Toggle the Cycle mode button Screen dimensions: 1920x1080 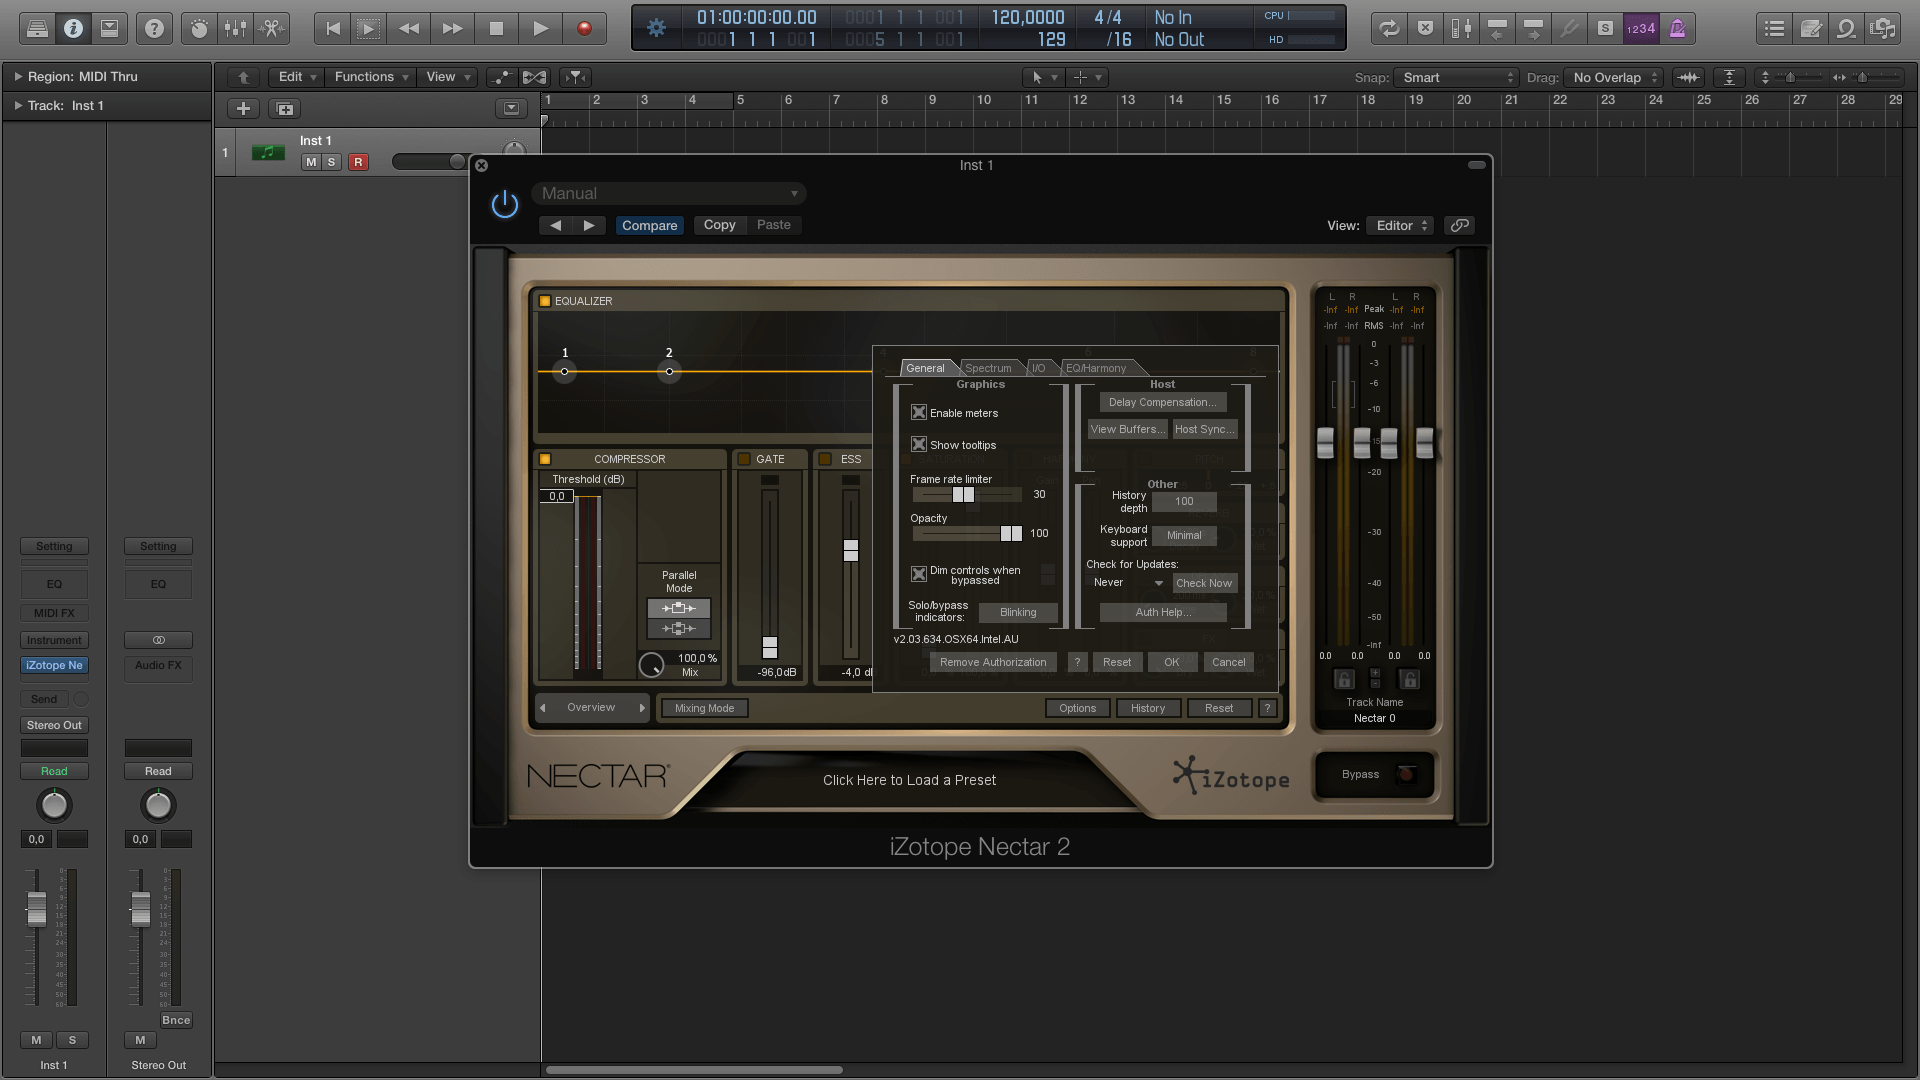1389,29
